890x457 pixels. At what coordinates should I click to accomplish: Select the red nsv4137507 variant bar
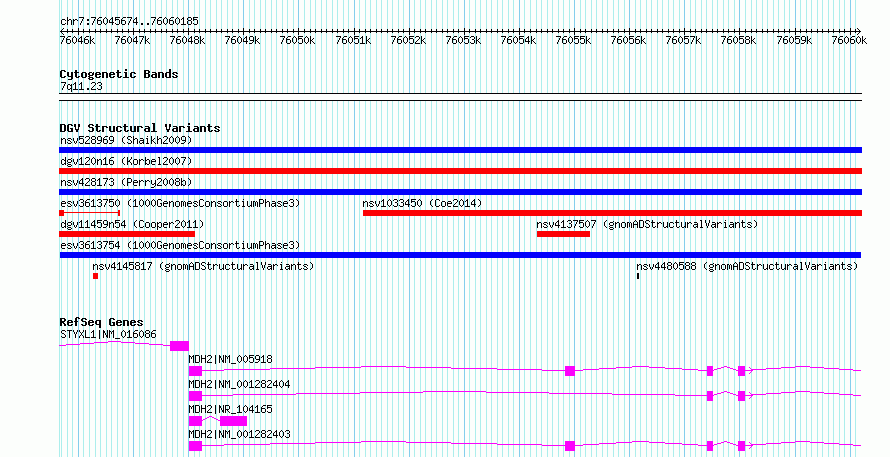(563, 234)
